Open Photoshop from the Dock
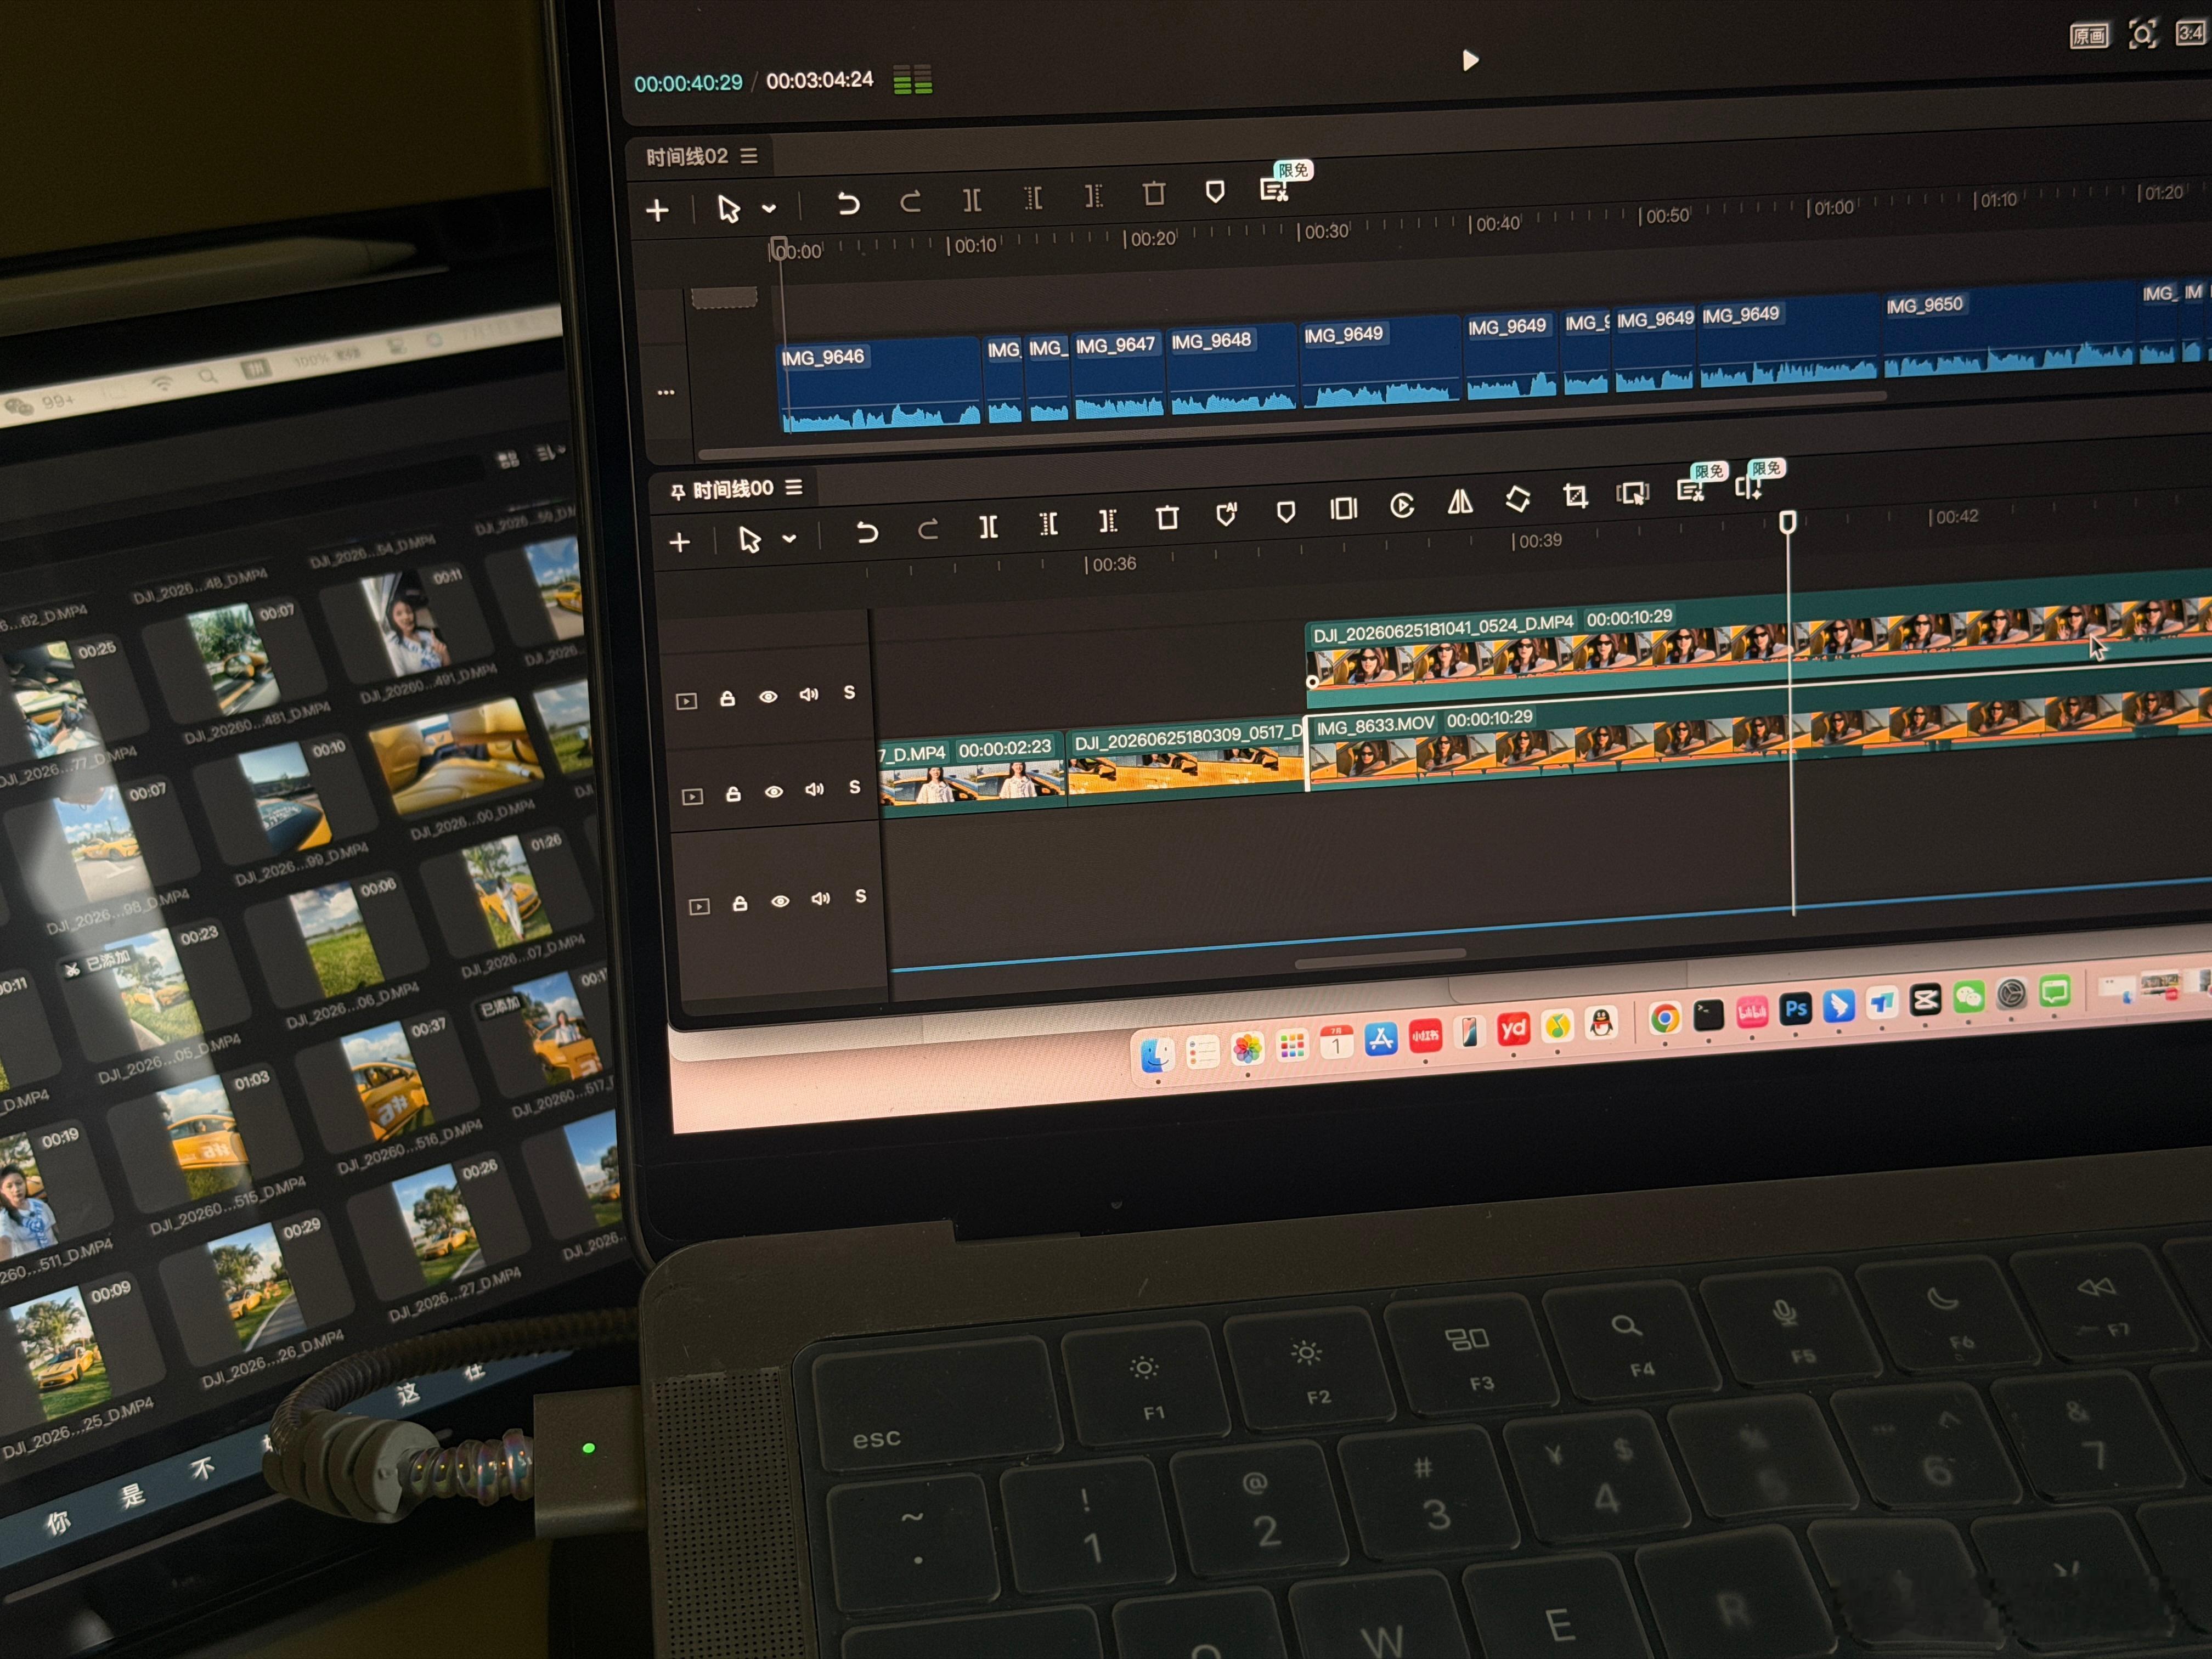The image size is (2212, 1659). (x=1796, y=1008)
